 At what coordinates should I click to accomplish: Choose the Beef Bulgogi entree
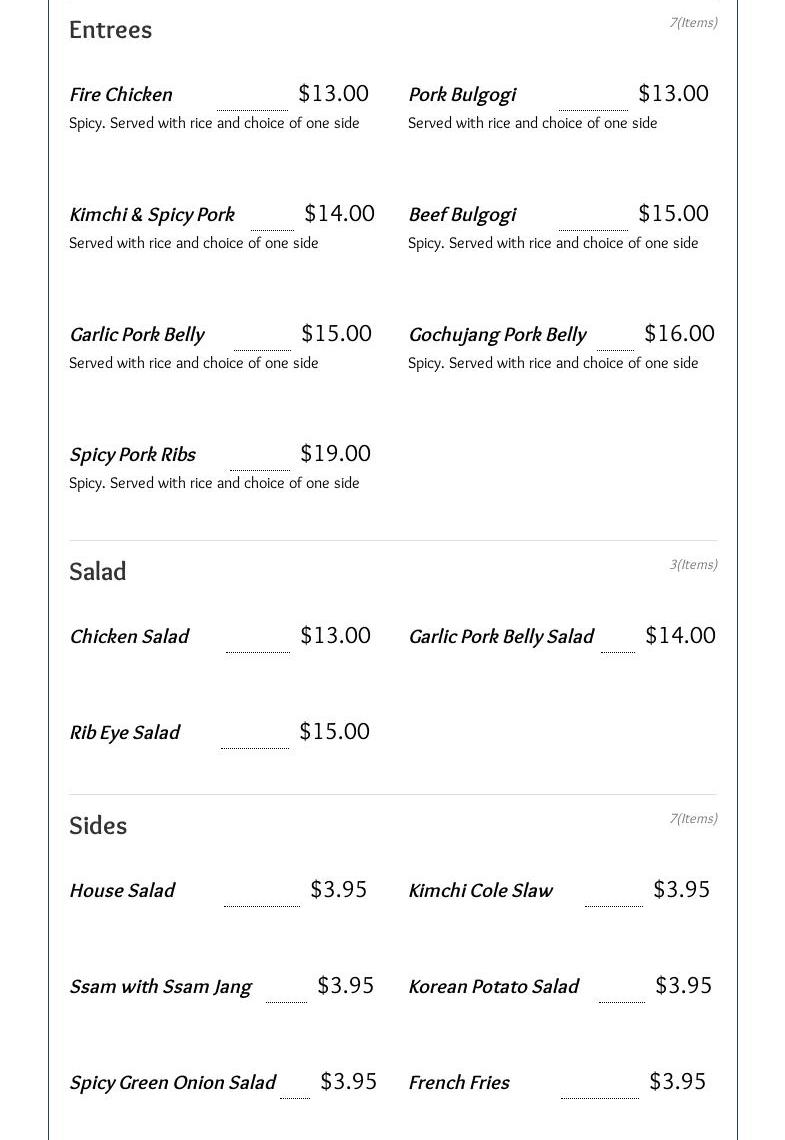(462, 215)
